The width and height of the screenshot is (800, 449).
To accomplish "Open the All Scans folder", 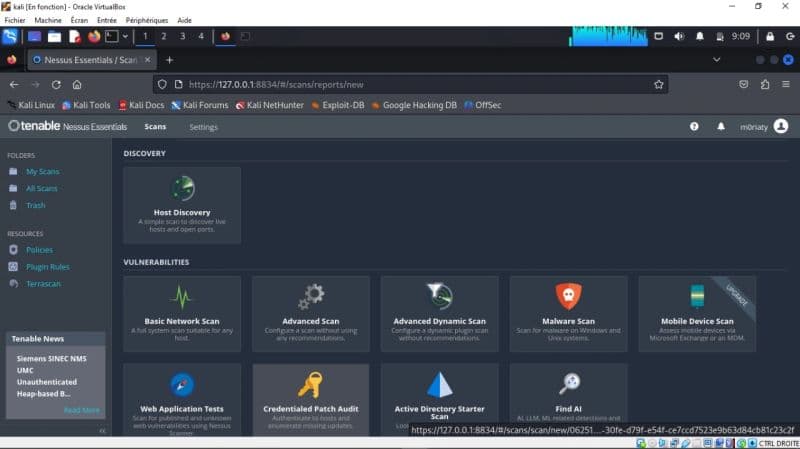I will click(x=42, y=188).
